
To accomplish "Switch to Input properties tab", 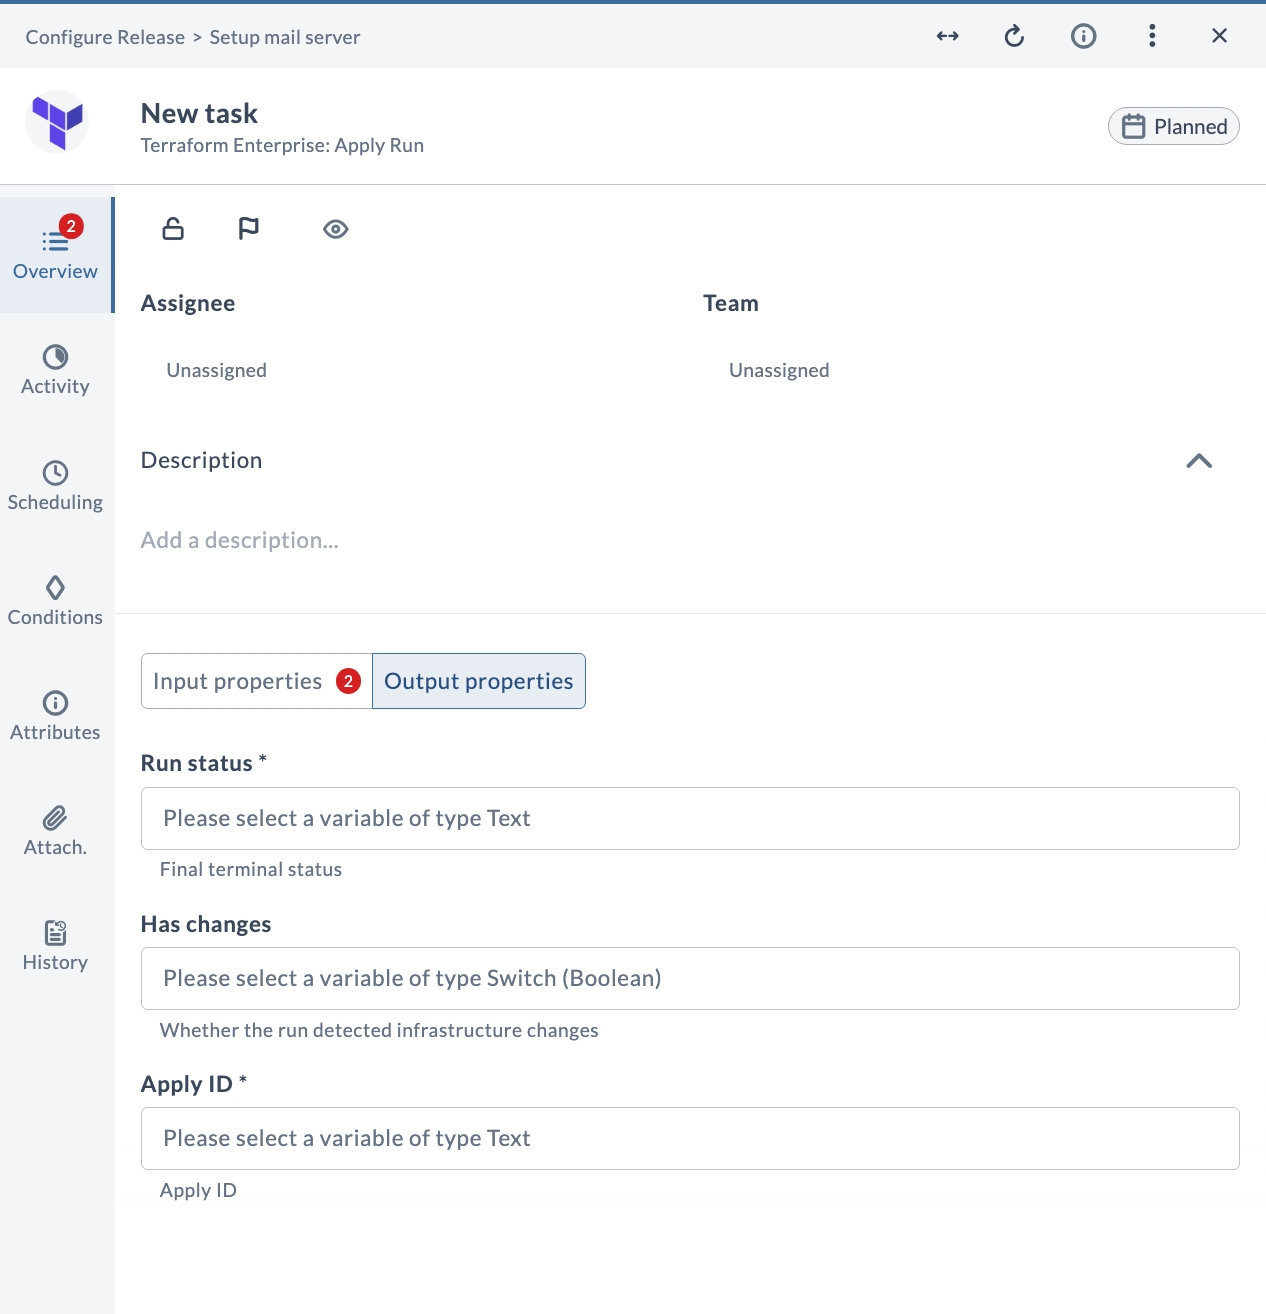I will pyautogui.click(x=256, y=681).
